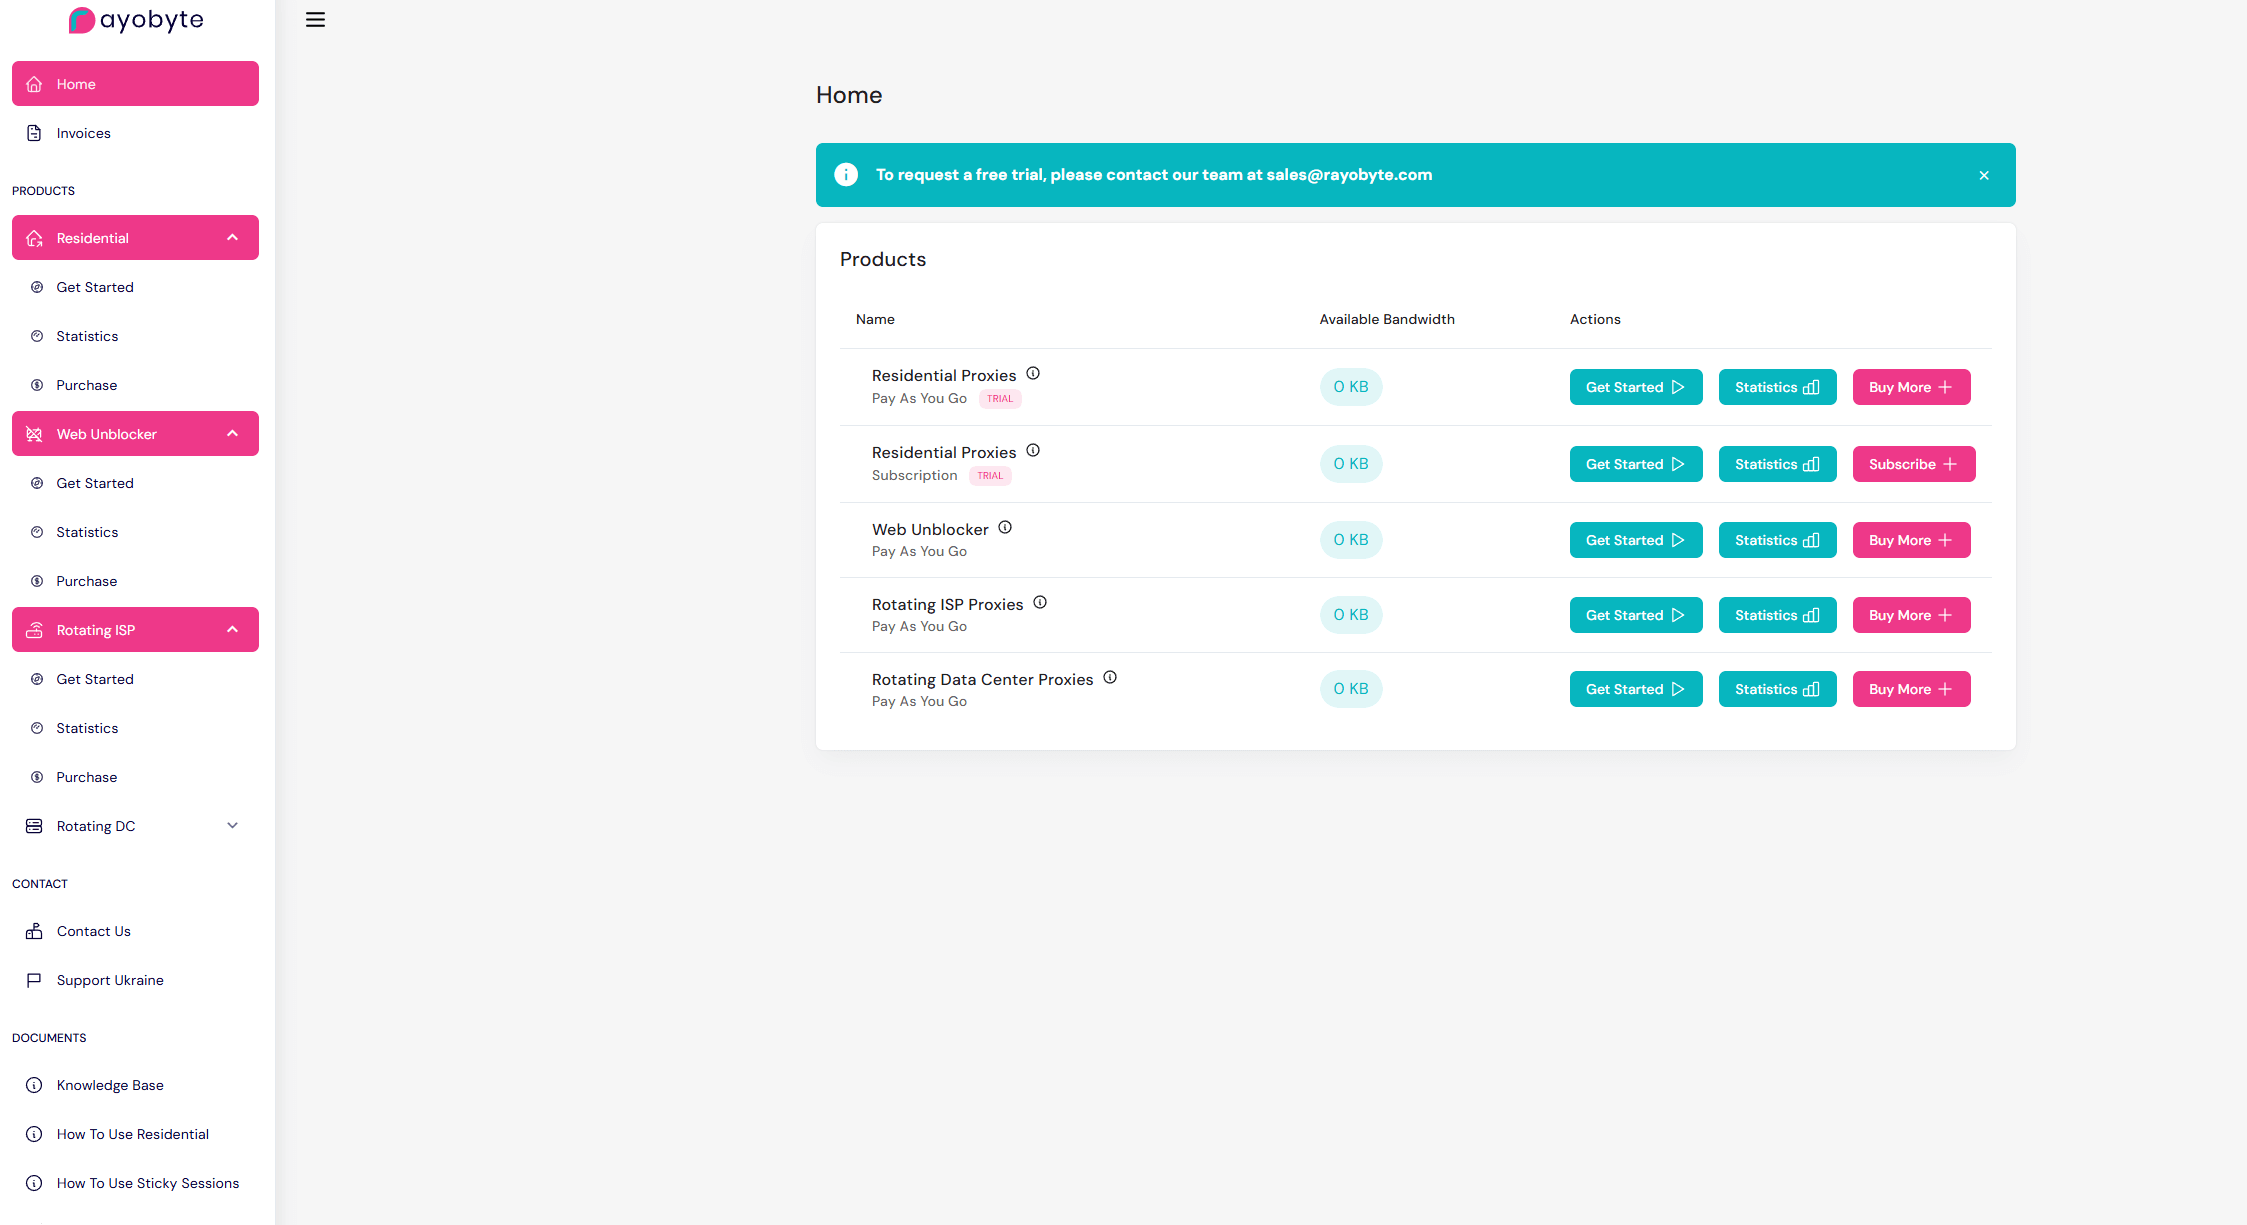Viewport: 2247px width, 1225px height.
Task: View Statistics for Residential Proxies Subscription
Action: tap(1778, 464)
